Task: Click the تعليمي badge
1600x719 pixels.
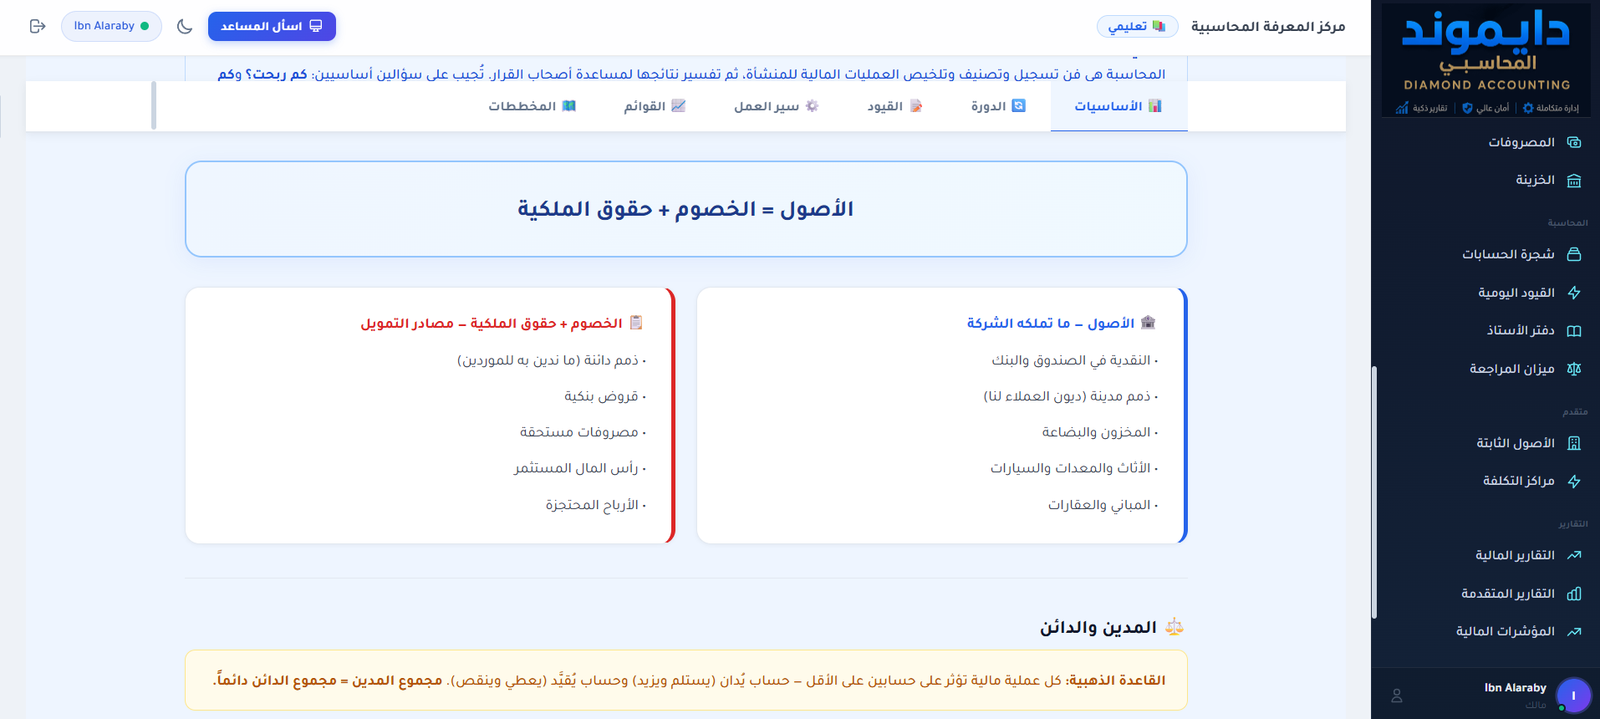Action: 1137,26
